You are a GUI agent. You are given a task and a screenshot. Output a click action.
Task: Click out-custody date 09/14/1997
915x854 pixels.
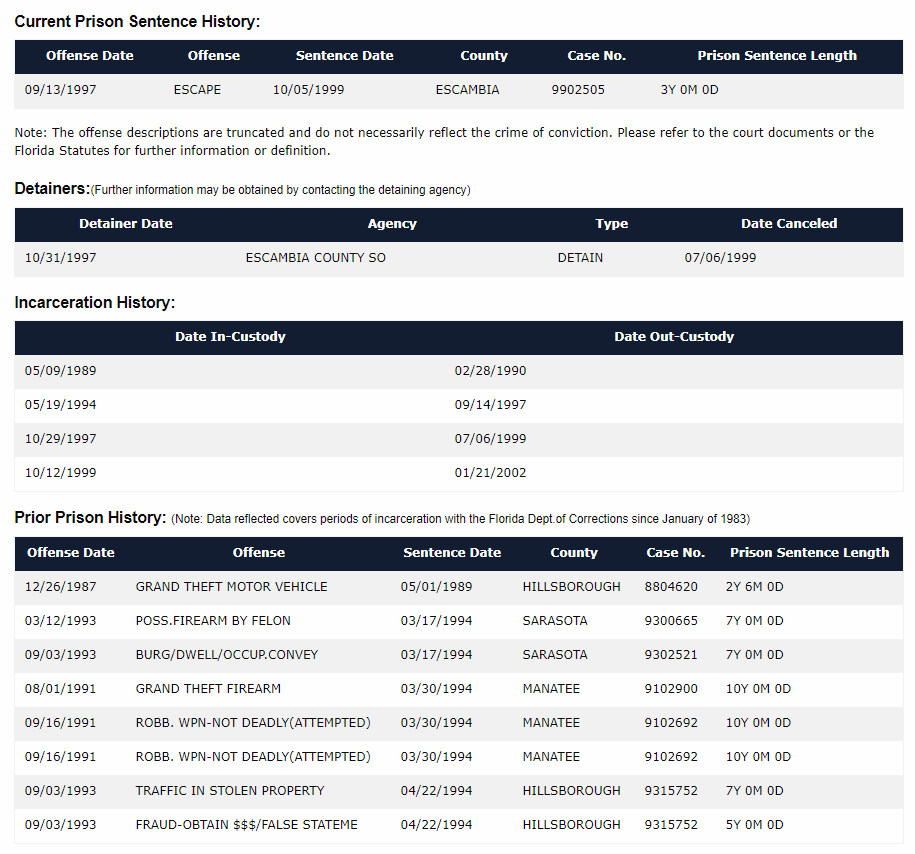click(490, 405)
